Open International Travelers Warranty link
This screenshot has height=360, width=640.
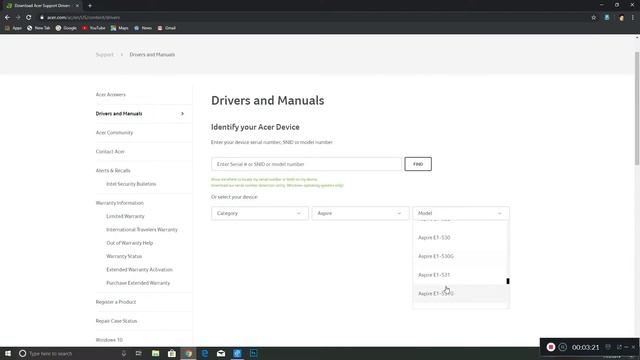point(142,230)
